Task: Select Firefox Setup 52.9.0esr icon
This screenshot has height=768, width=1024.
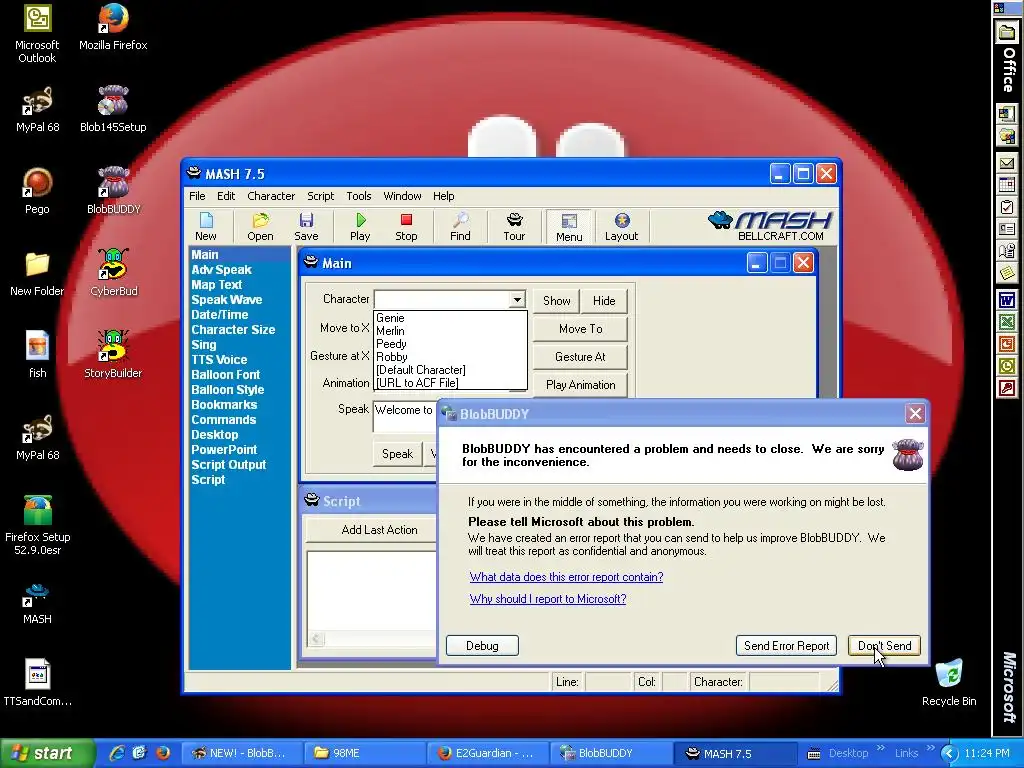Action: pyautogui.click(x=37, y=525)
